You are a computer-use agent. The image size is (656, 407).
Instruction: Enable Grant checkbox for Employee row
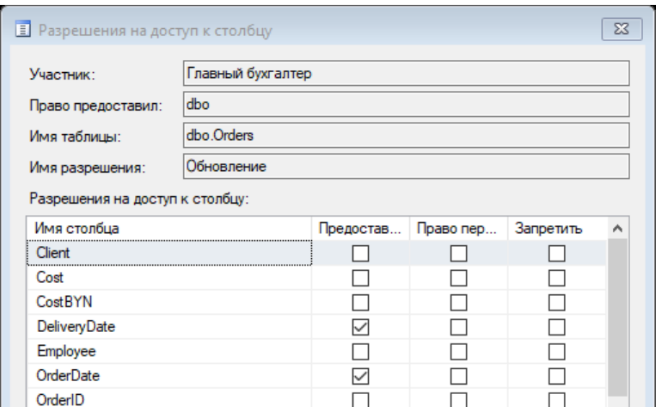[360, 352]
